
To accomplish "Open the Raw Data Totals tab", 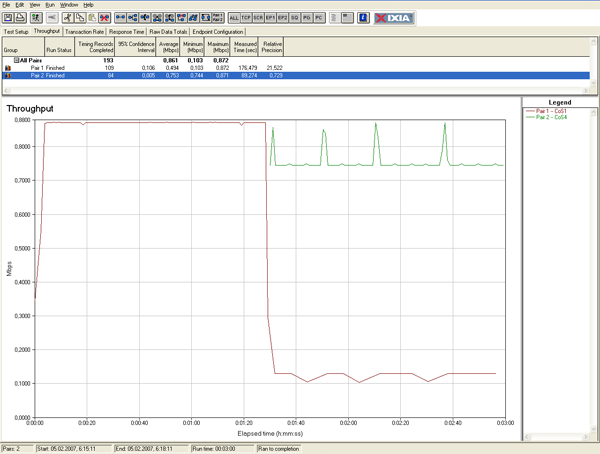I will 168,32.
